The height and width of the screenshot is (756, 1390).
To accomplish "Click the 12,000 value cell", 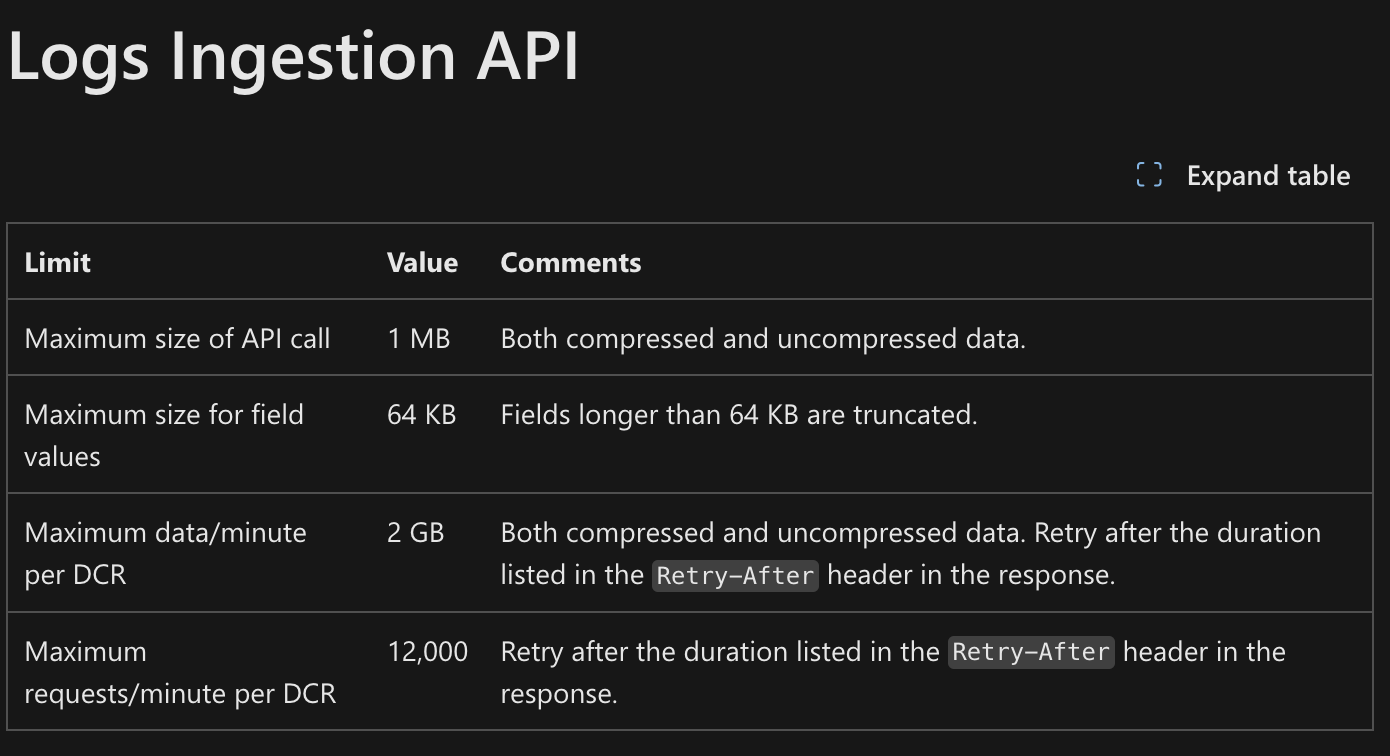I will point(427,651).
